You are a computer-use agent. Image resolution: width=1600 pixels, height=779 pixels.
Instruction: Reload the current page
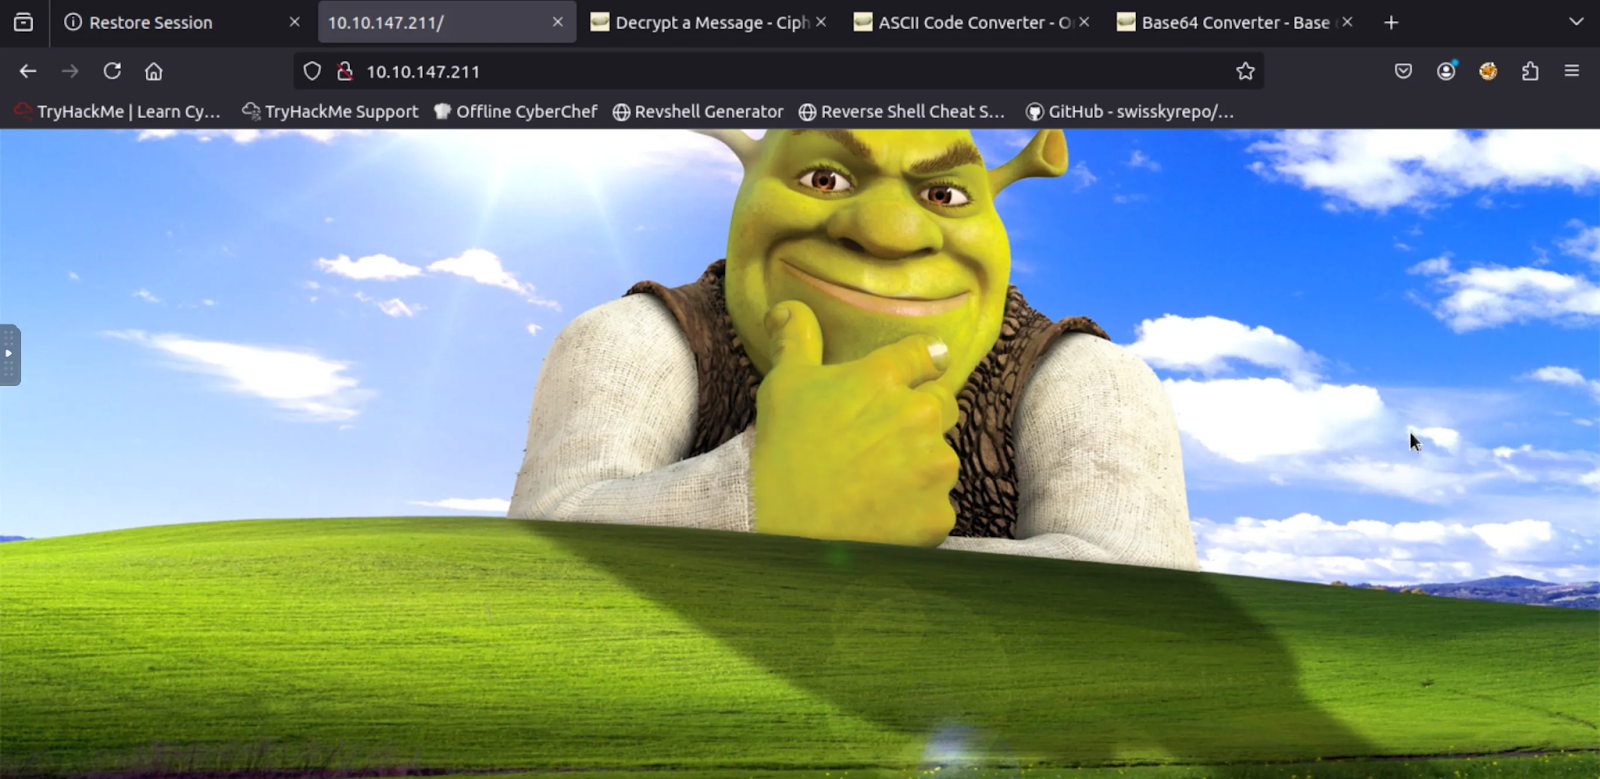point(112,71)
